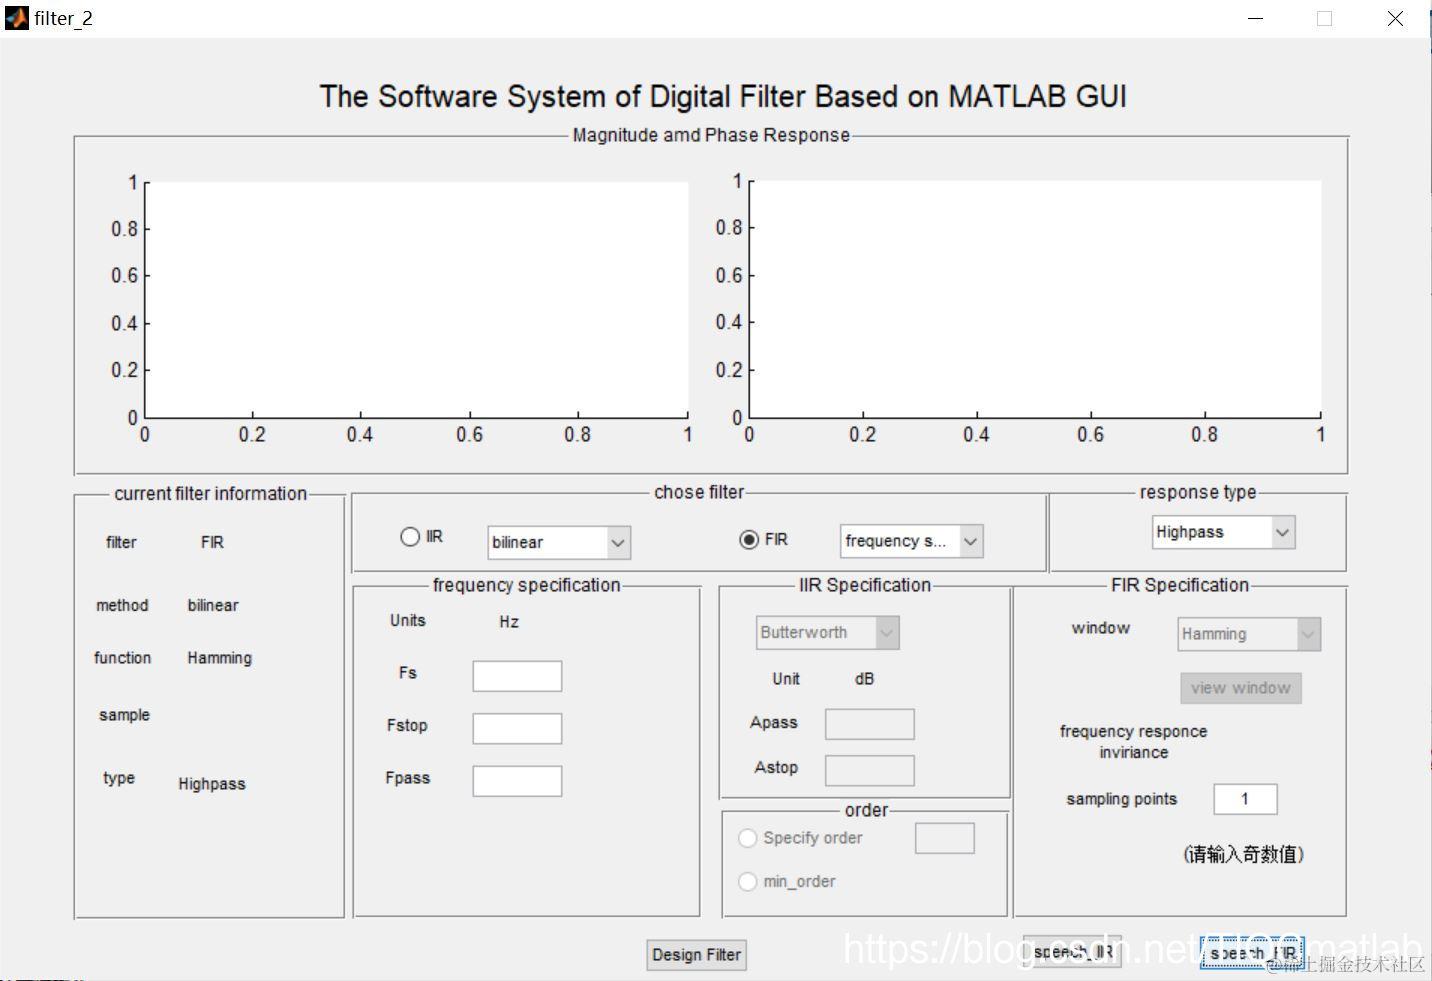The height and width of the screenshot is (981, 1432).
Task: Click the 'sample' label in filter information
Action: tap(124, 715)
